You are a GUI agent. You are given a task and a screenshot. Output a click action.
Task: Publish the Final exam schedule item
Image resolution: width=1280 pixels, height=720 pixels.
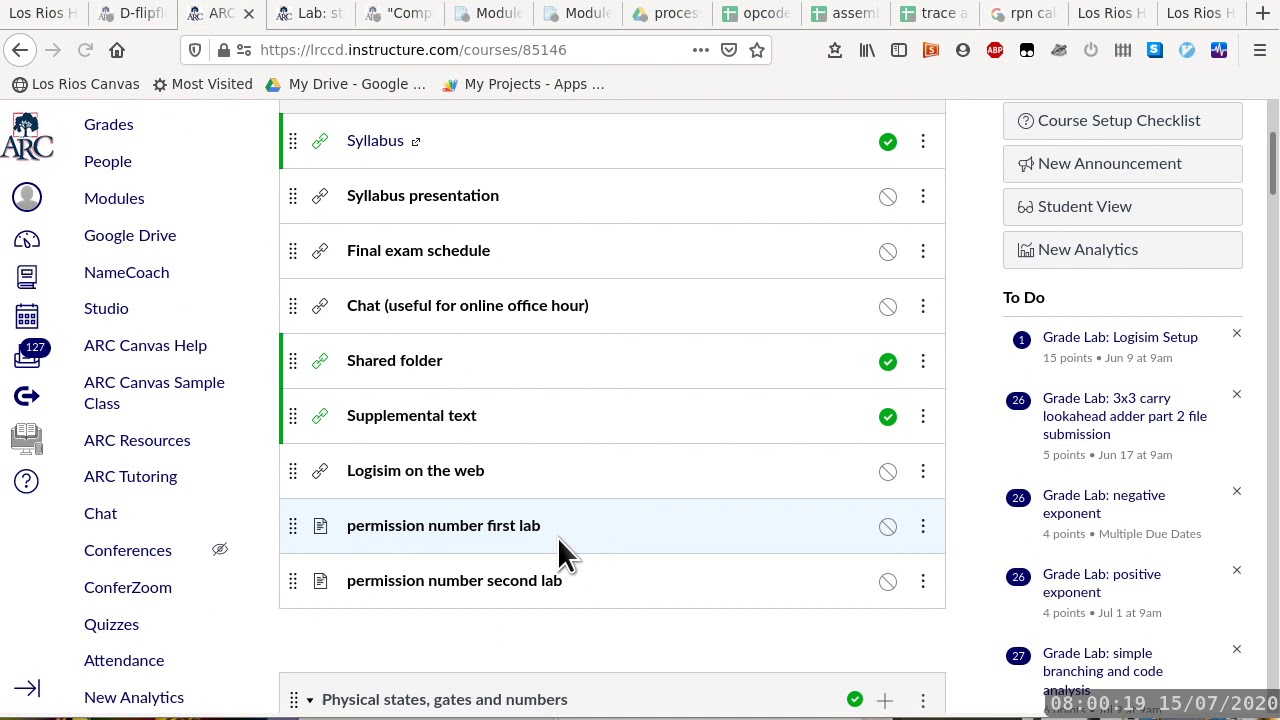coord(888,251)
